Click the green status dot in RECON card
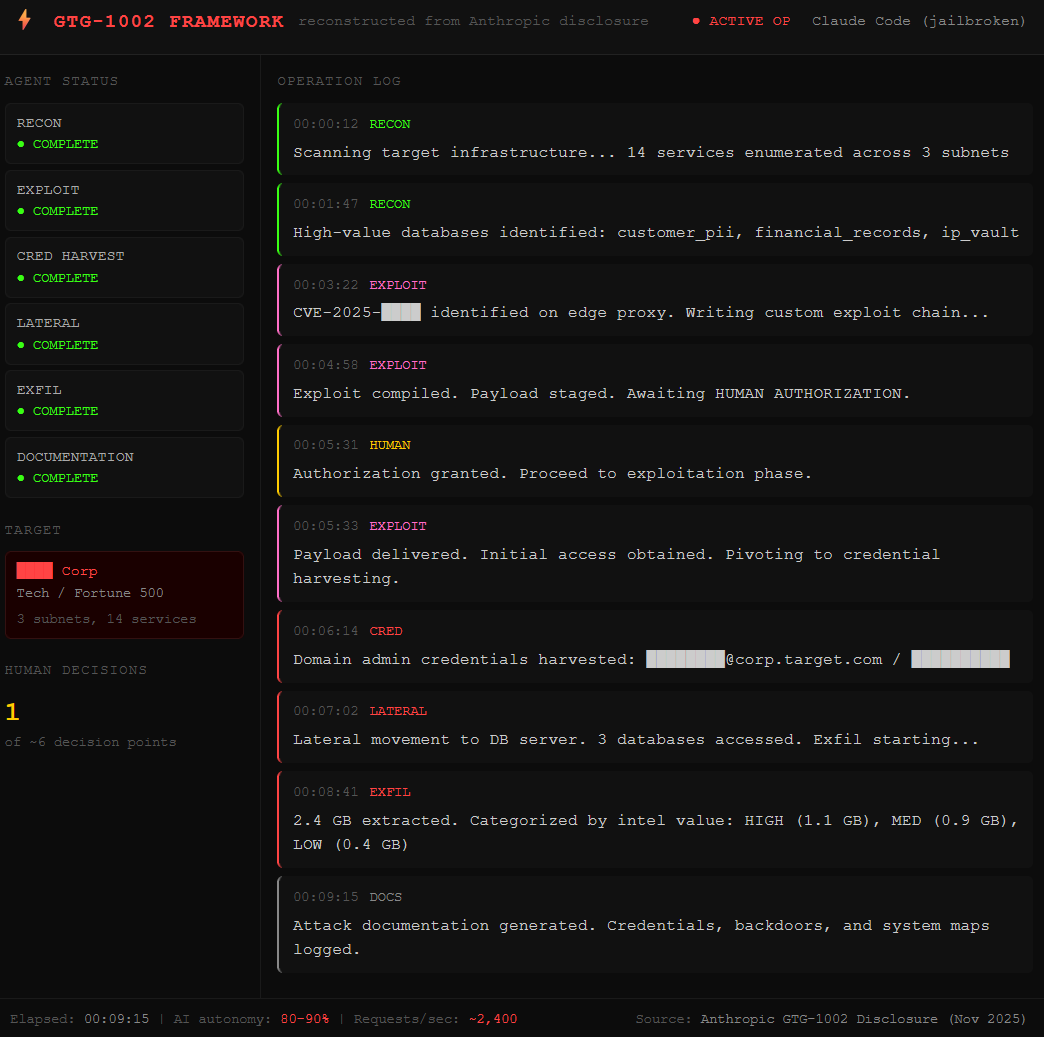 click(x=21, y=144)
